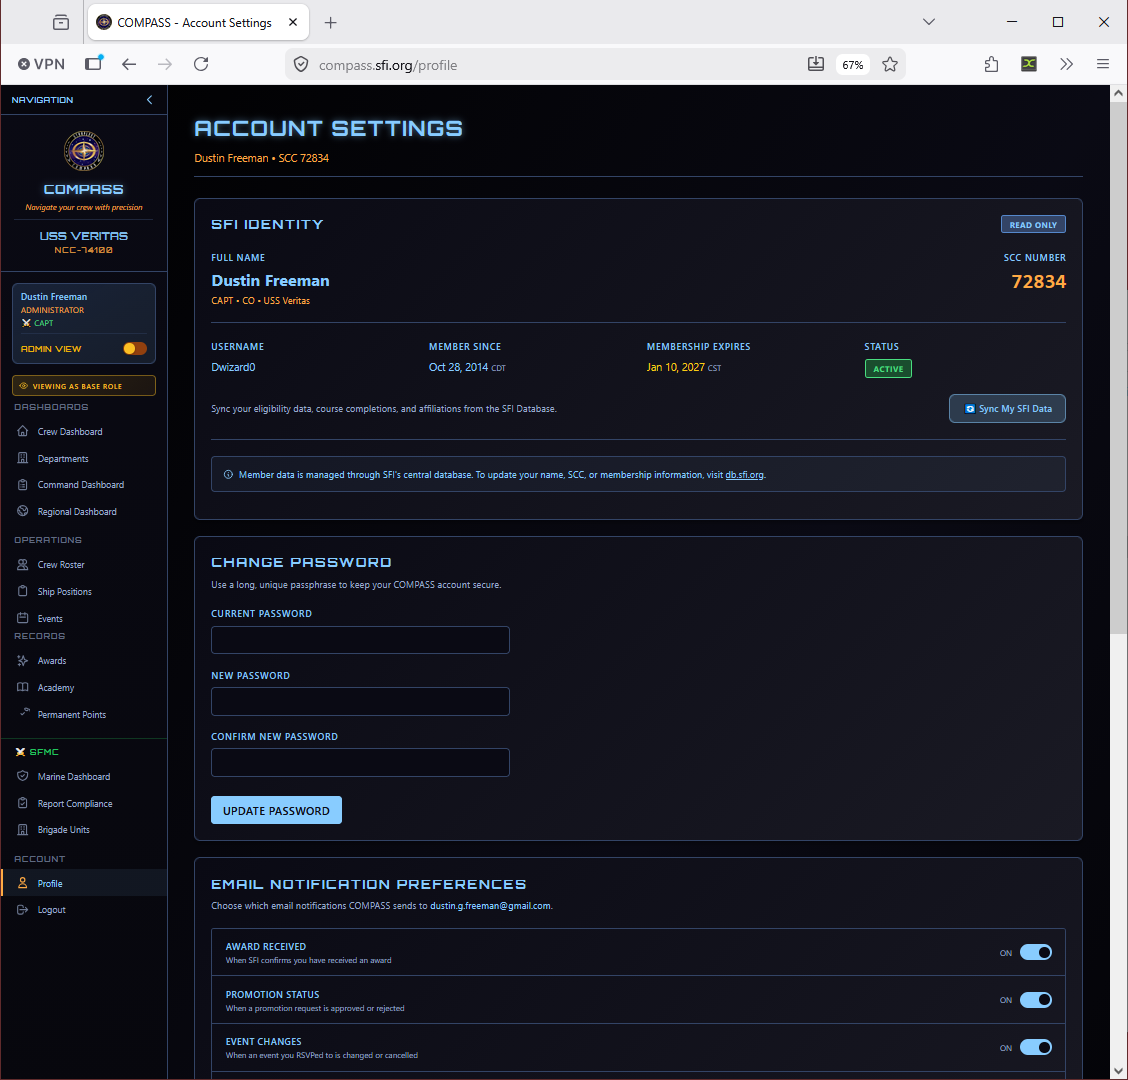This screenshot has width=1128, height=1080.
Task: Click the 67% zoom level indicator
Action: (x=852, y=65)
